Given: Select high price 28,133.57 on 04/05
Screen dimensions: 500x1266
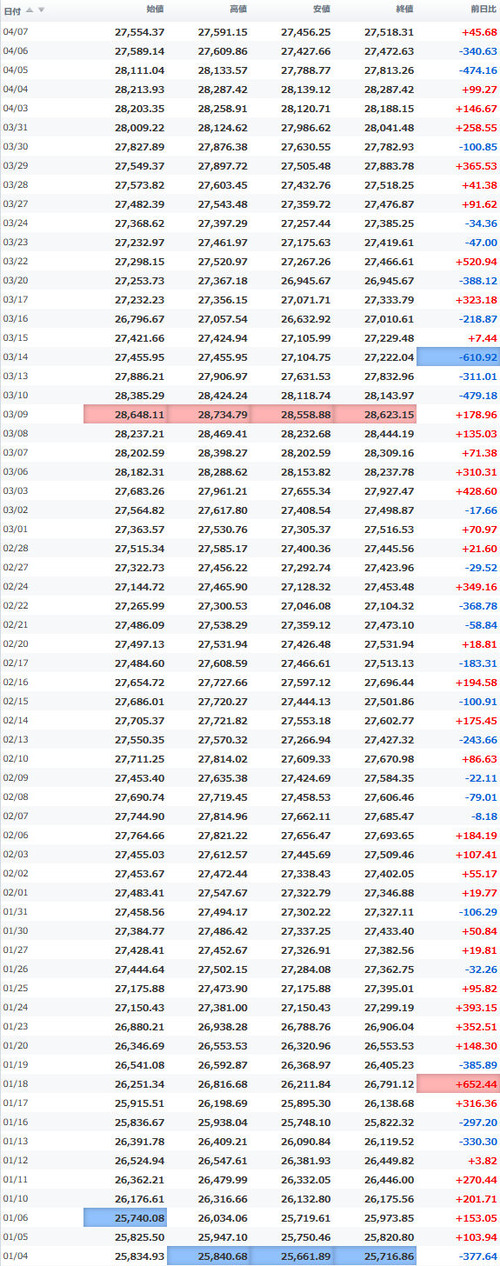Looking at the screenshot, I should pos(223,70).
